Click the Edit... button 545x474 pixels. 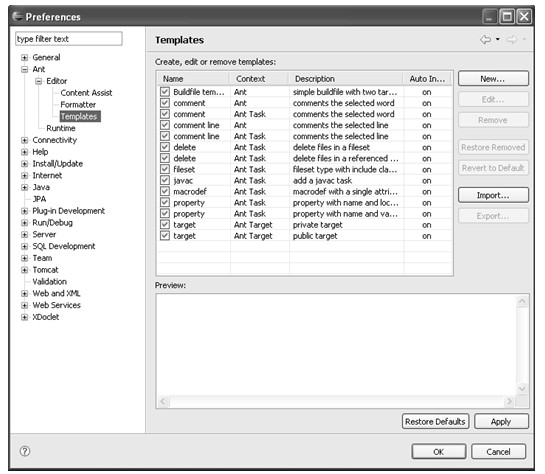click(x=493, y=99)
